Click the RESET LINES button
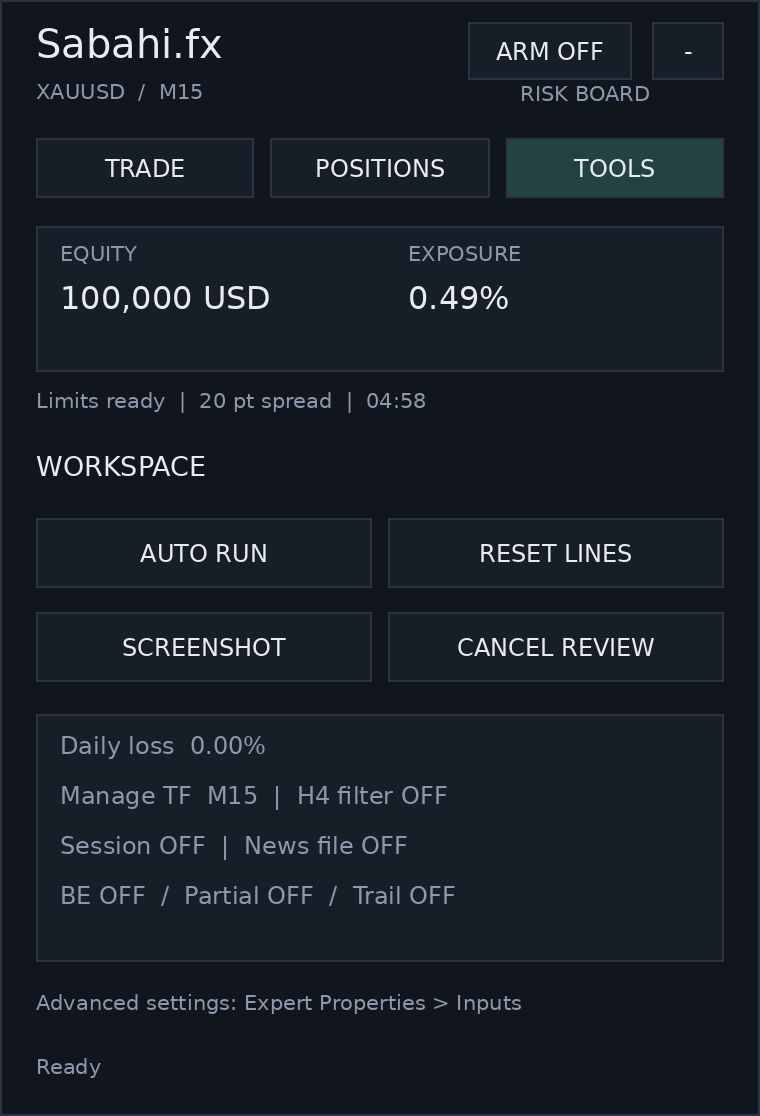 coord(555,553)
